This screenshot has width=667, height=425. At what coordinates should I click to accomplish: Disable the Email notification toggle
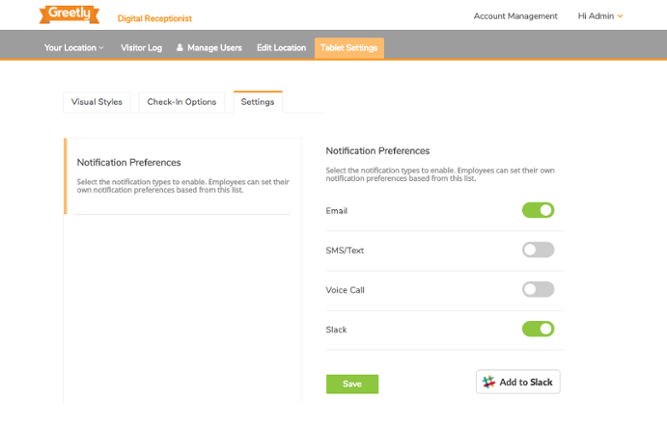click(538, 210)
